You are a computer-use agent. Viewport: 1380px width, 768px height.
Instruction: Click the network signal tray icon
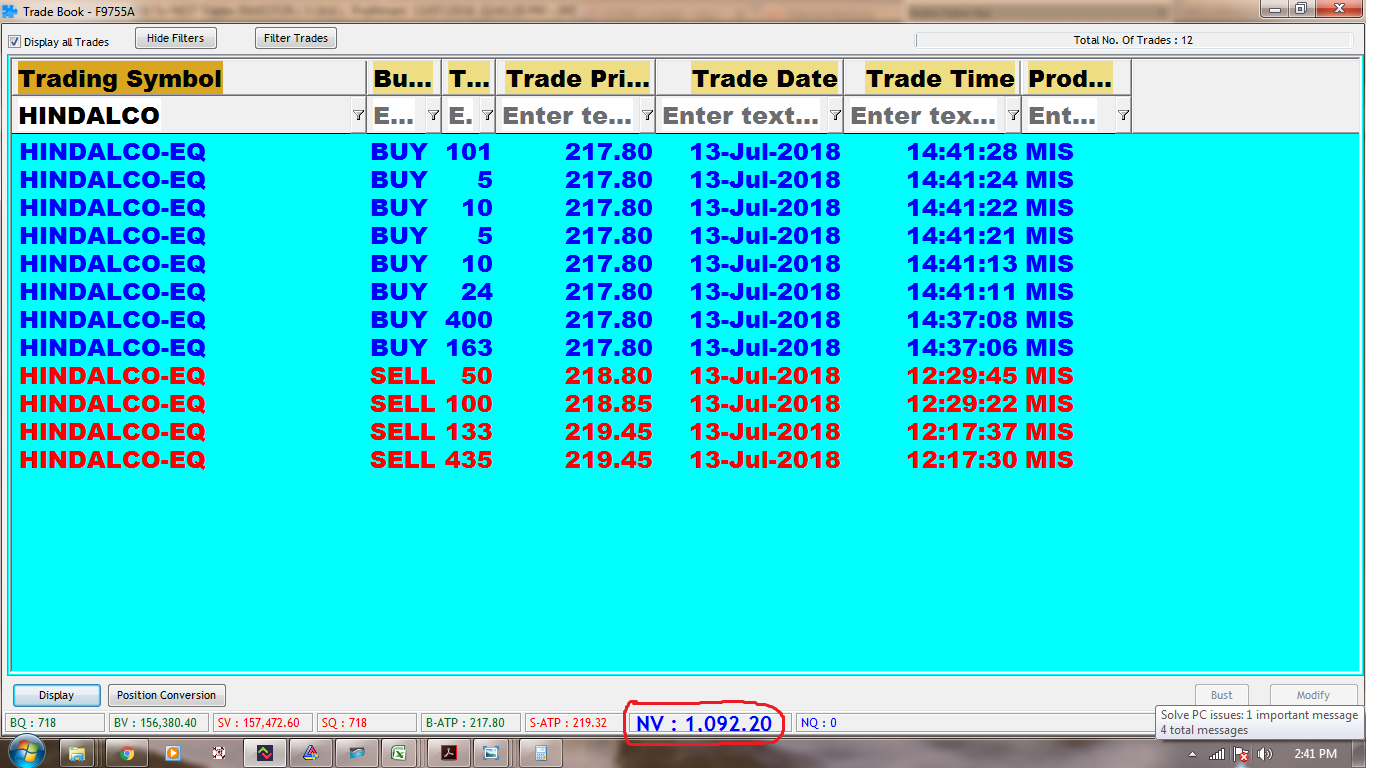click(1217, 754)
